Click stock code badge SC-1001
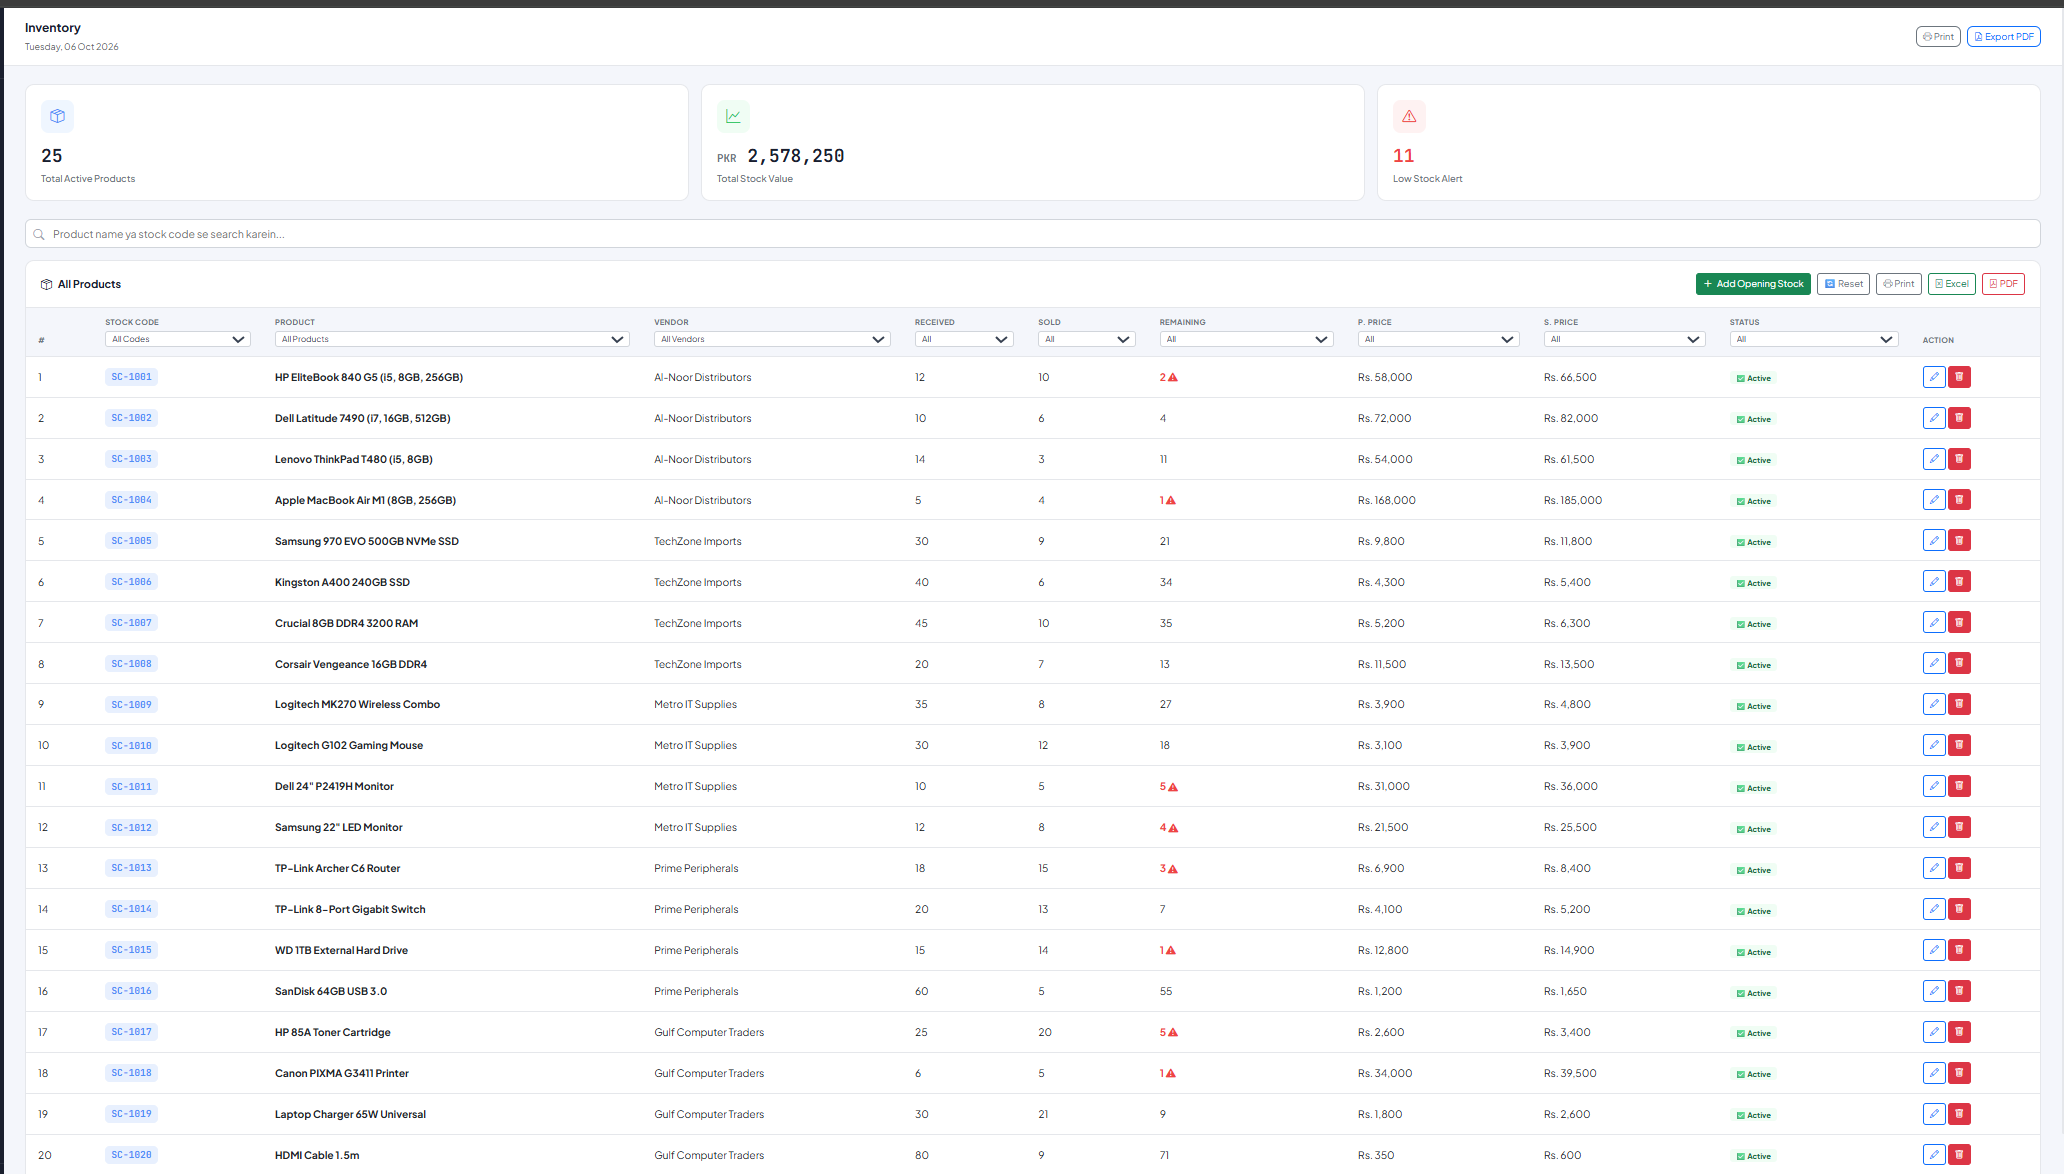This screenshot has height=1174, width=2064. (131, 377)
